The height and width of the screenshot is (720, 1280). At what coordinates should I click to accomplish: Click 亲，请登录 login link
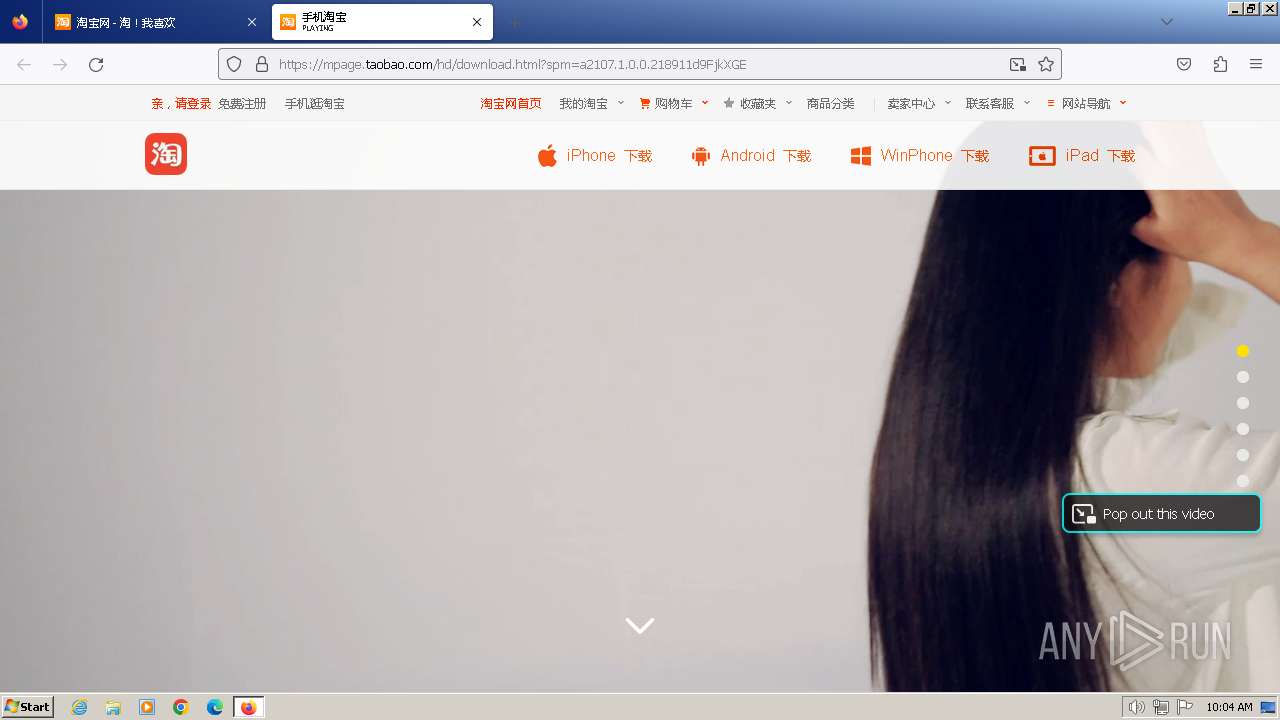pos(181,103)
